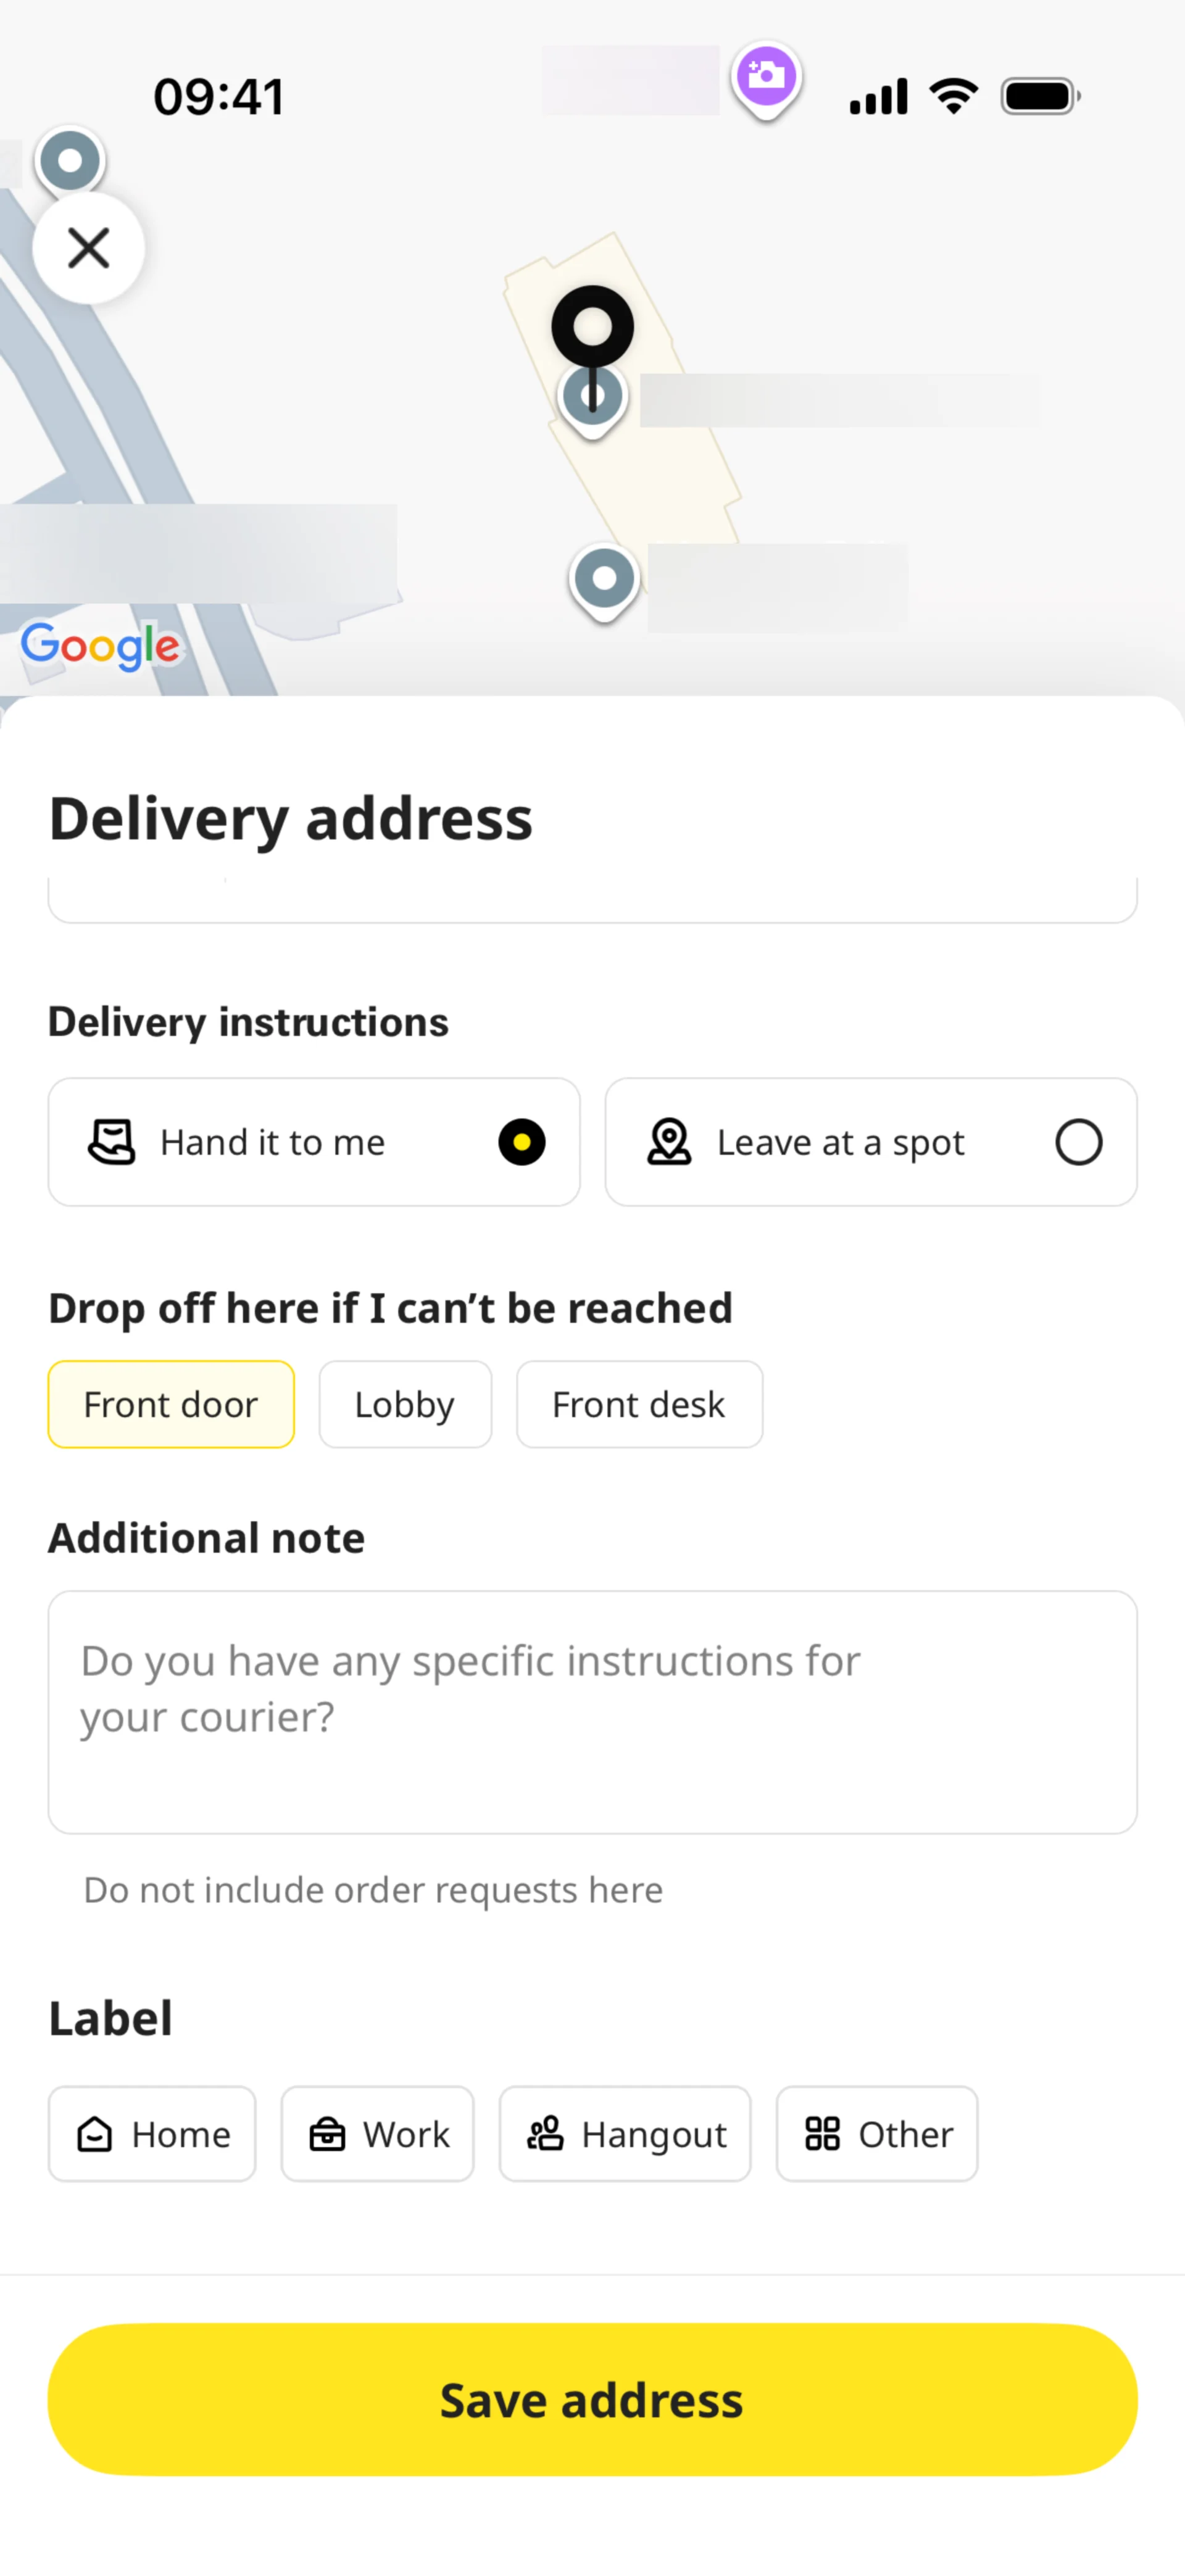1185x2576 pixels.
Task: Select the Leave at a spot radio button
Action: (1079, 1142)
